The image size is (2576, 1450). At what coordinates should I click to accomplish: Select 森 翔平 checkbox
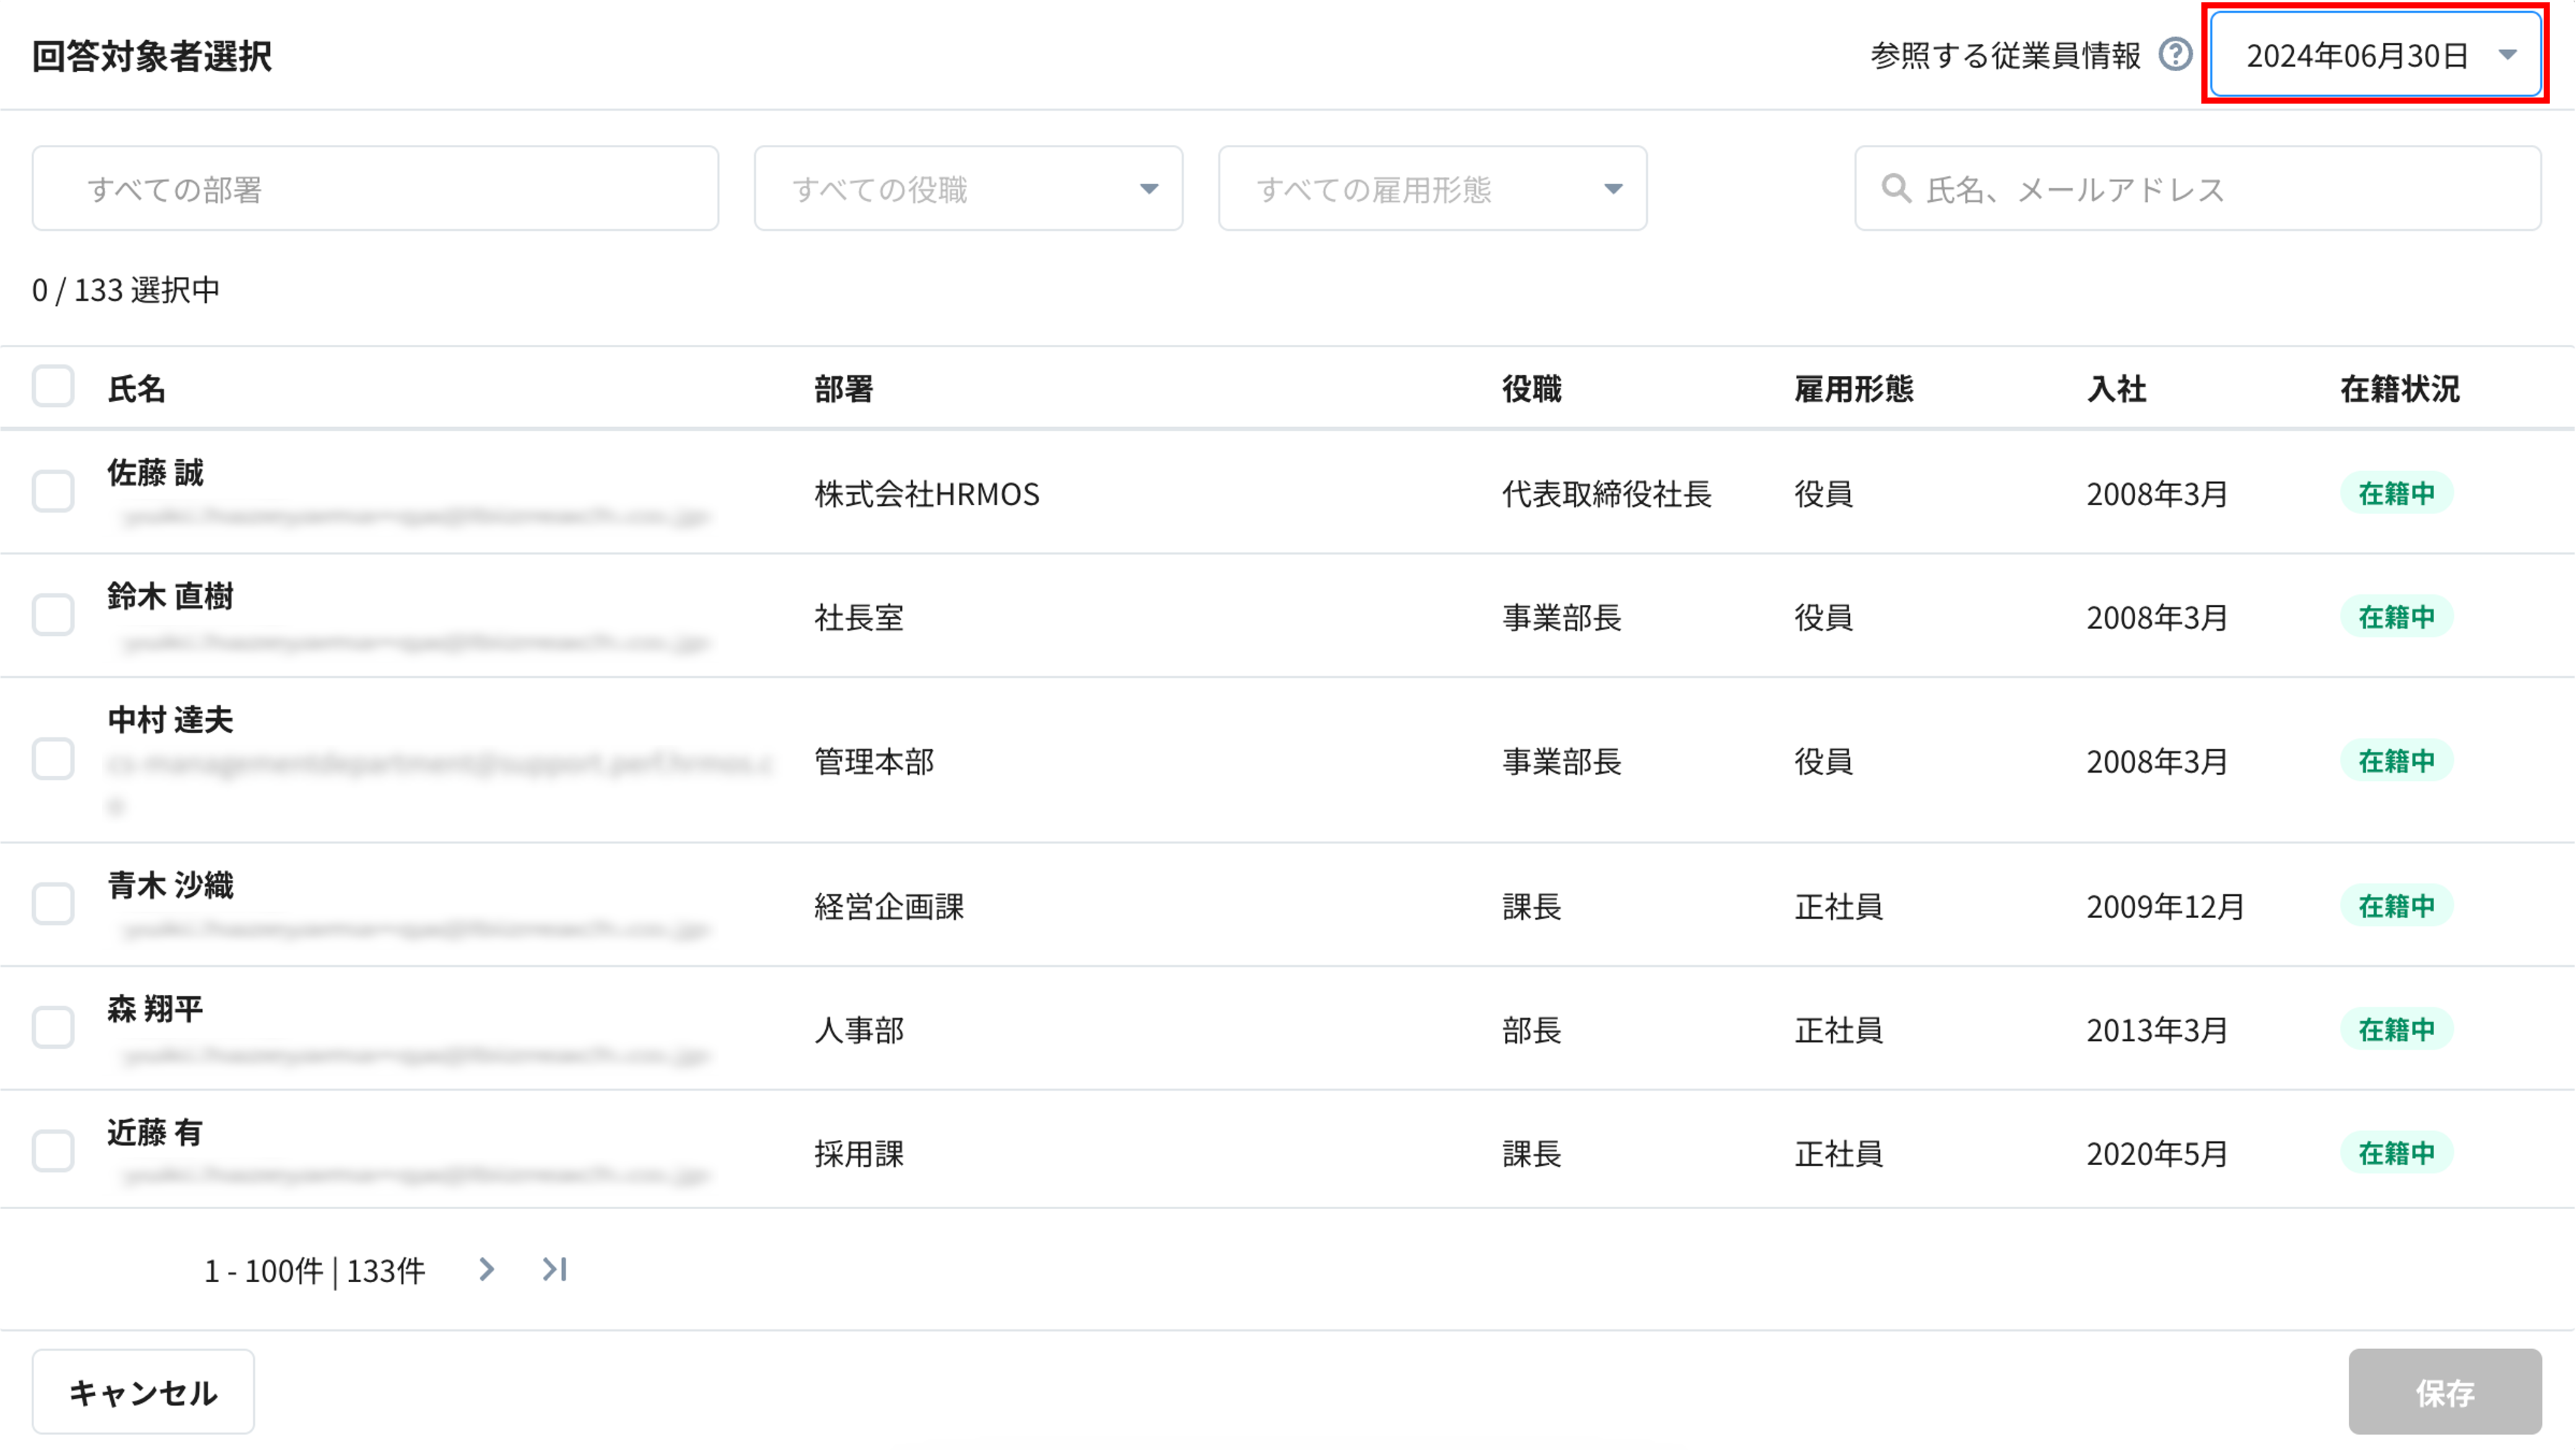[53, 1028]
